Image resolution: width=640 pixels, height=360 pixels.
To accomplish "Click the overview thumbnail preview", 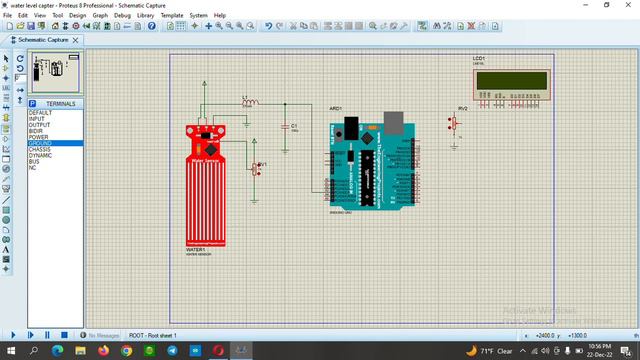I will point(56,72).
